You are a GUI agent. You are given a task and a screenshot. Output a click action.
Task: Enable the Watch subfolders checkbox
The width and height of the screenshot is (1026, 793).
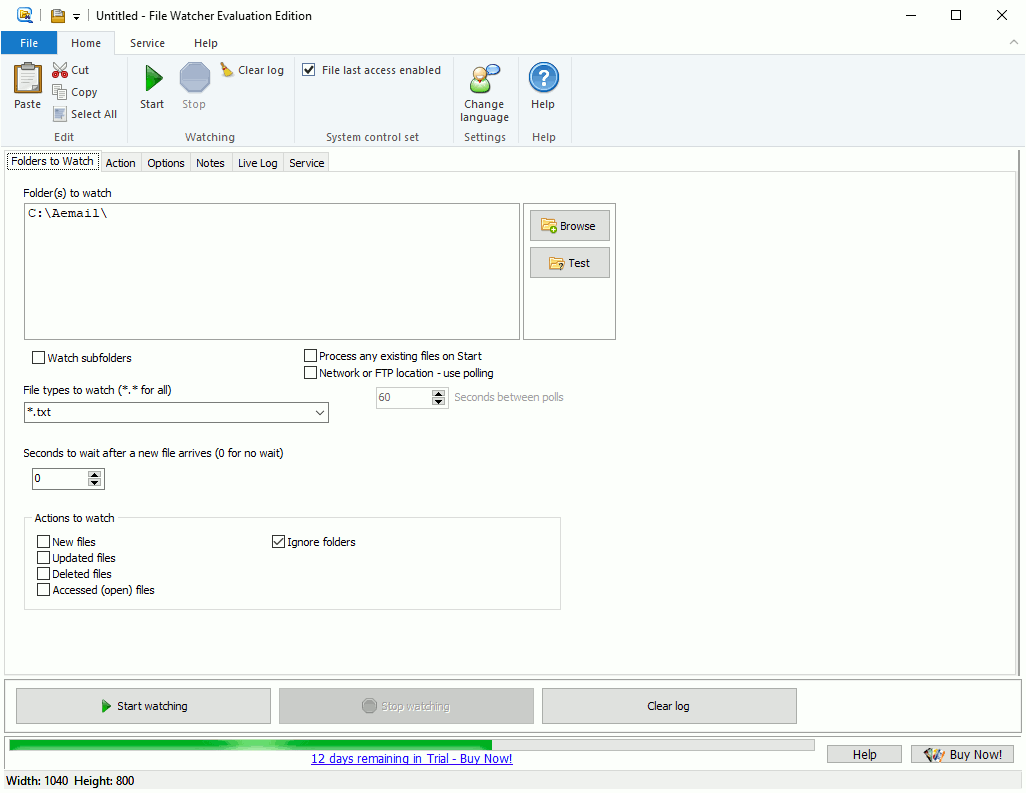pos(39,358)
